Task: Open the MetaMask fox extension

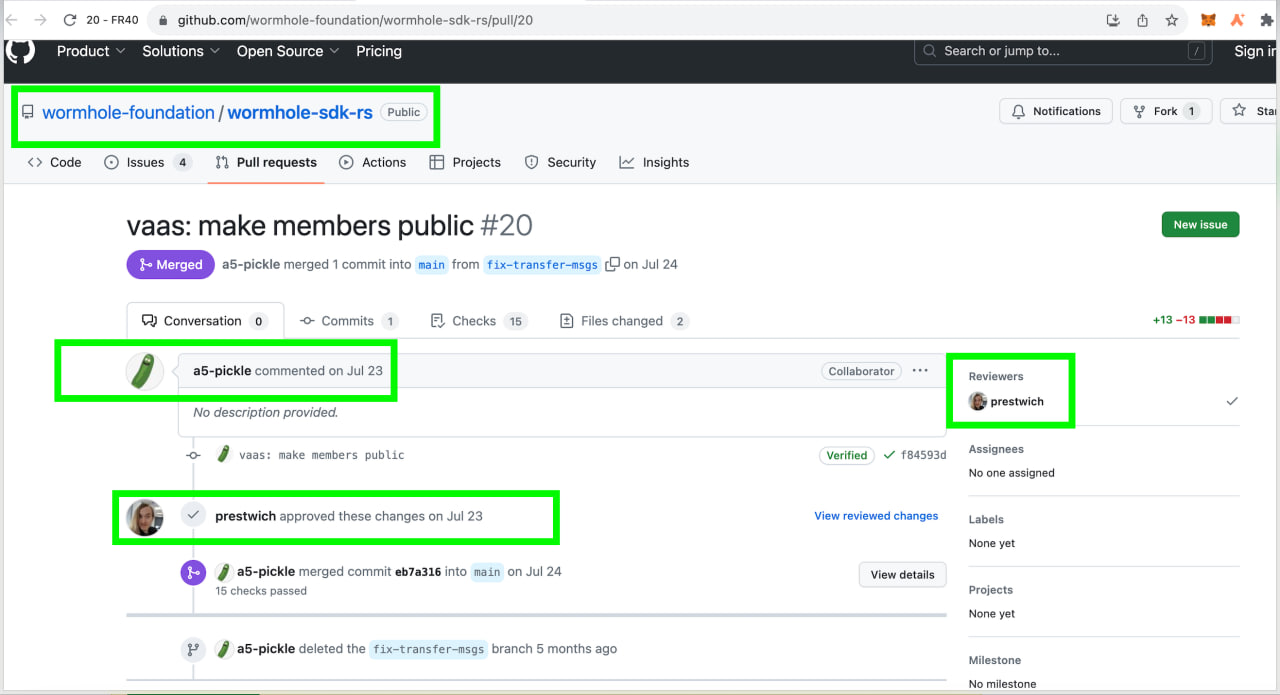Action: [x=1208, y=20]
